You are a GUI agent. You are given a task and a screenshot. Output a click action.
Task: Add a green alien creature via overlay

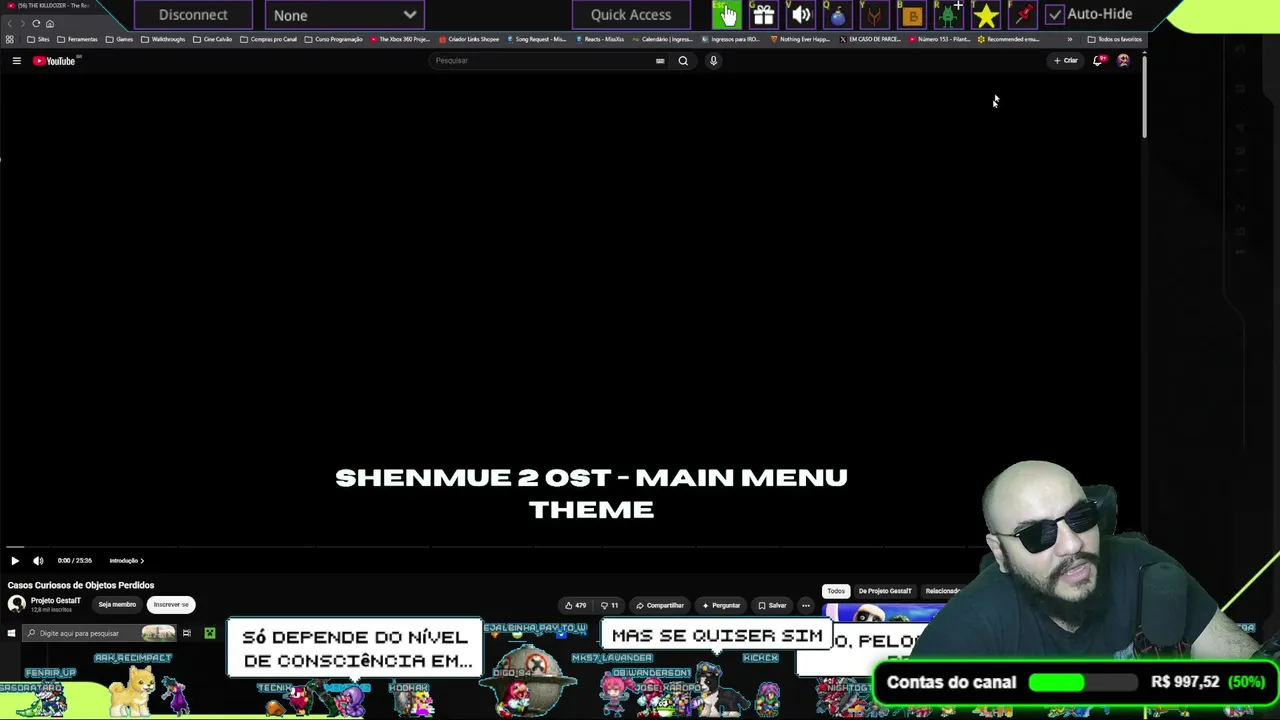click(949, 15)
